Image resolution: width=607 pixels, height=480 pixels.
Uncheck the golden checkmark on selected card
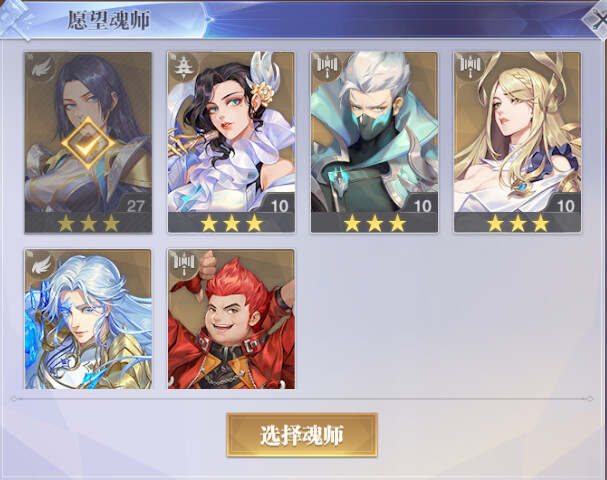tap(89, 143)
